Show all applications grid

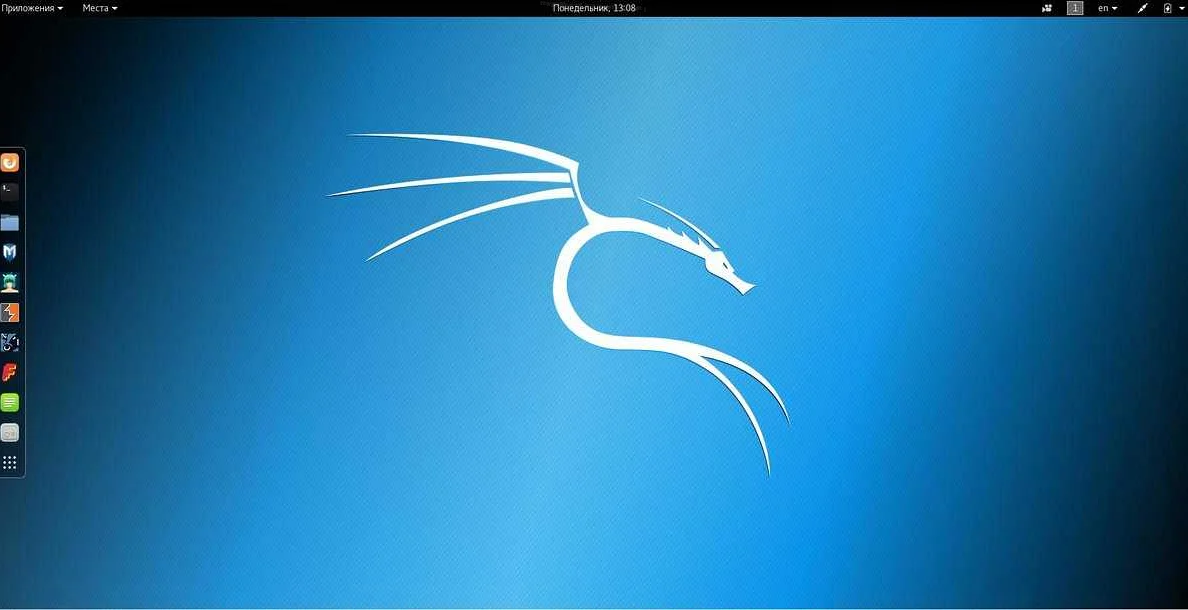(10, 462)
